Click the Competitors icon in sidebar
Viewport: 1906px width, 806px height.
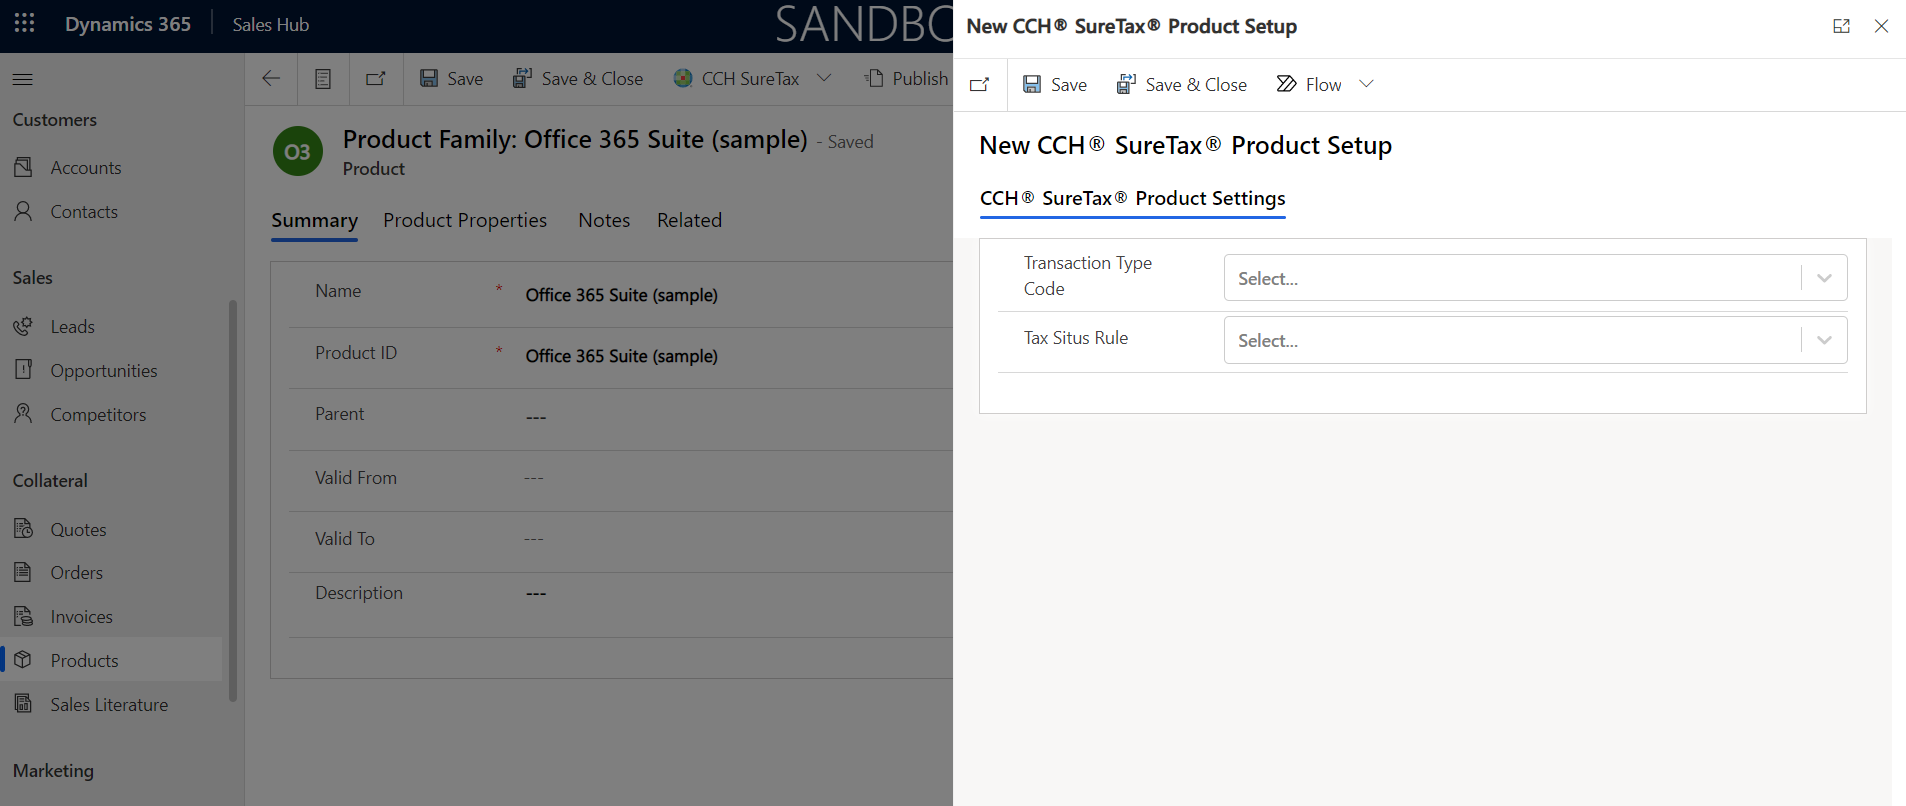[x=24, y=413]
